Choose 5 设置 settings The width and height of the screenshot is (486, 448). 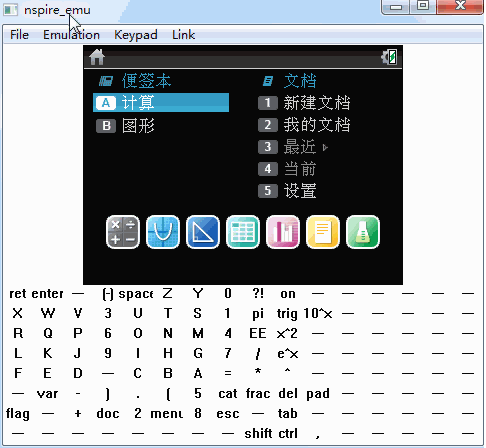pos(287,191)
